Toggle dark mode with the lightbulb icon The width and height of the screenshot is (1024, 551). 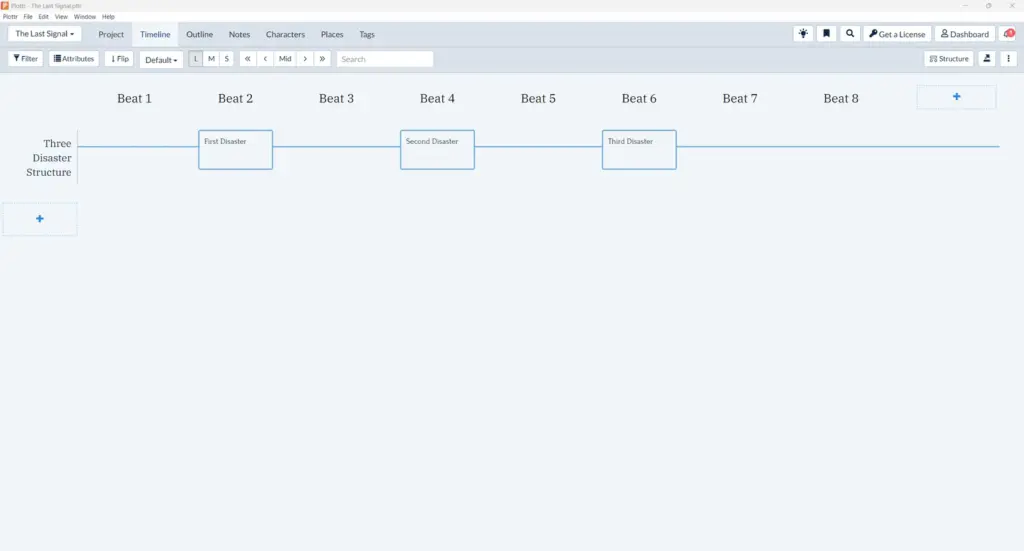click(803, 34)
